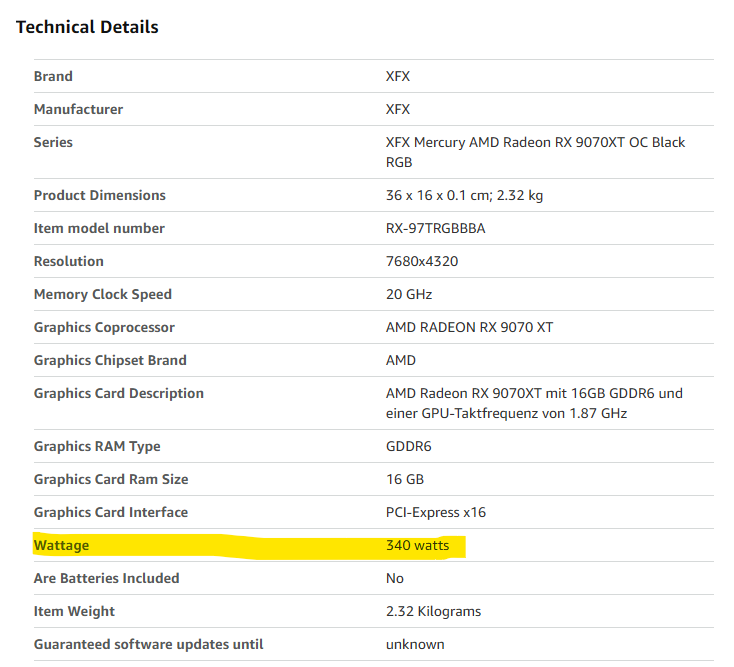This screenshot has width=734, height=667.
Task: Select the Resolution value 7680x4320
Action: point(422,261)
